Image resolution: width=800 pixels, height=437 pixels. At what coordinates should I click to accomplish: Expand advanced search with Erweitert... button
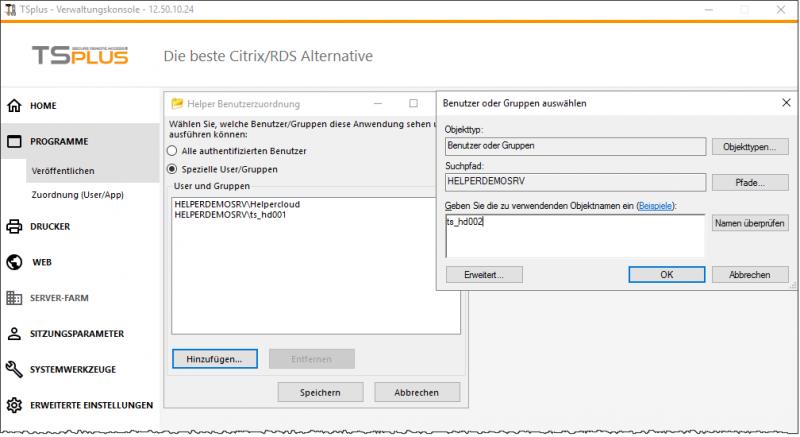pyautogui.click(x=485, y=274)
